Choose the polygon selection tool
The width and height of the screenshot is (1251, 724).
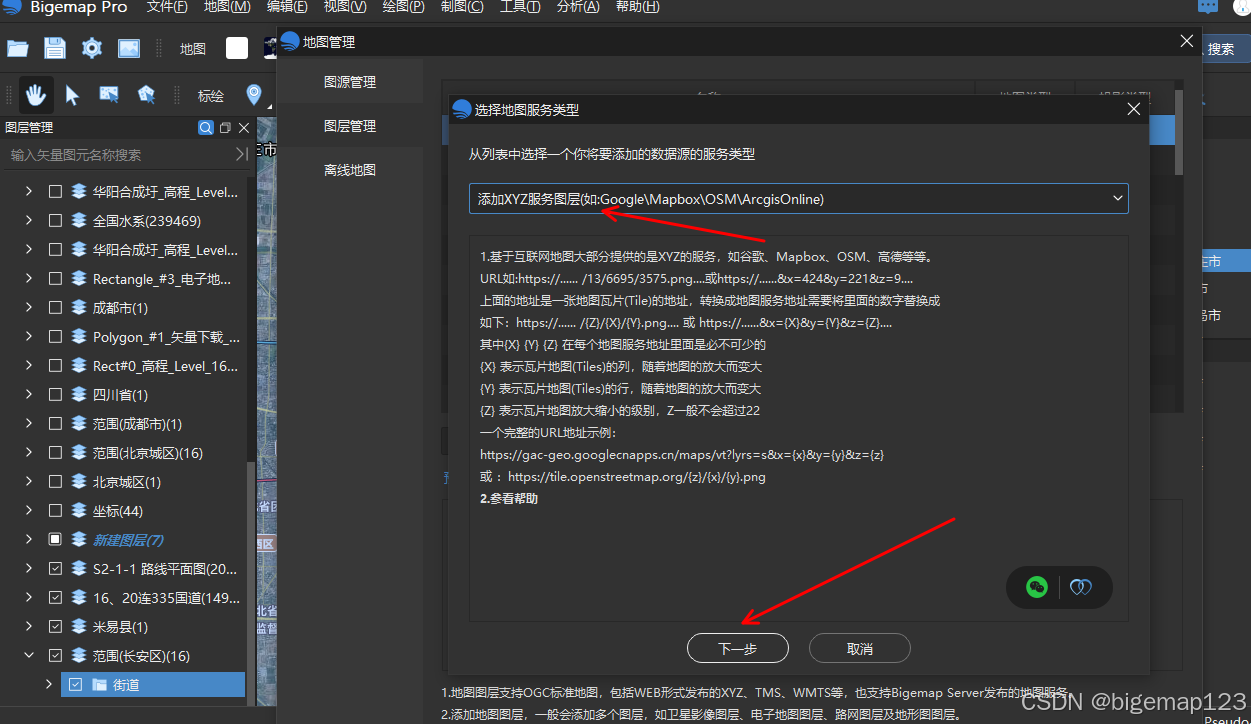click(x=146, y=95)
